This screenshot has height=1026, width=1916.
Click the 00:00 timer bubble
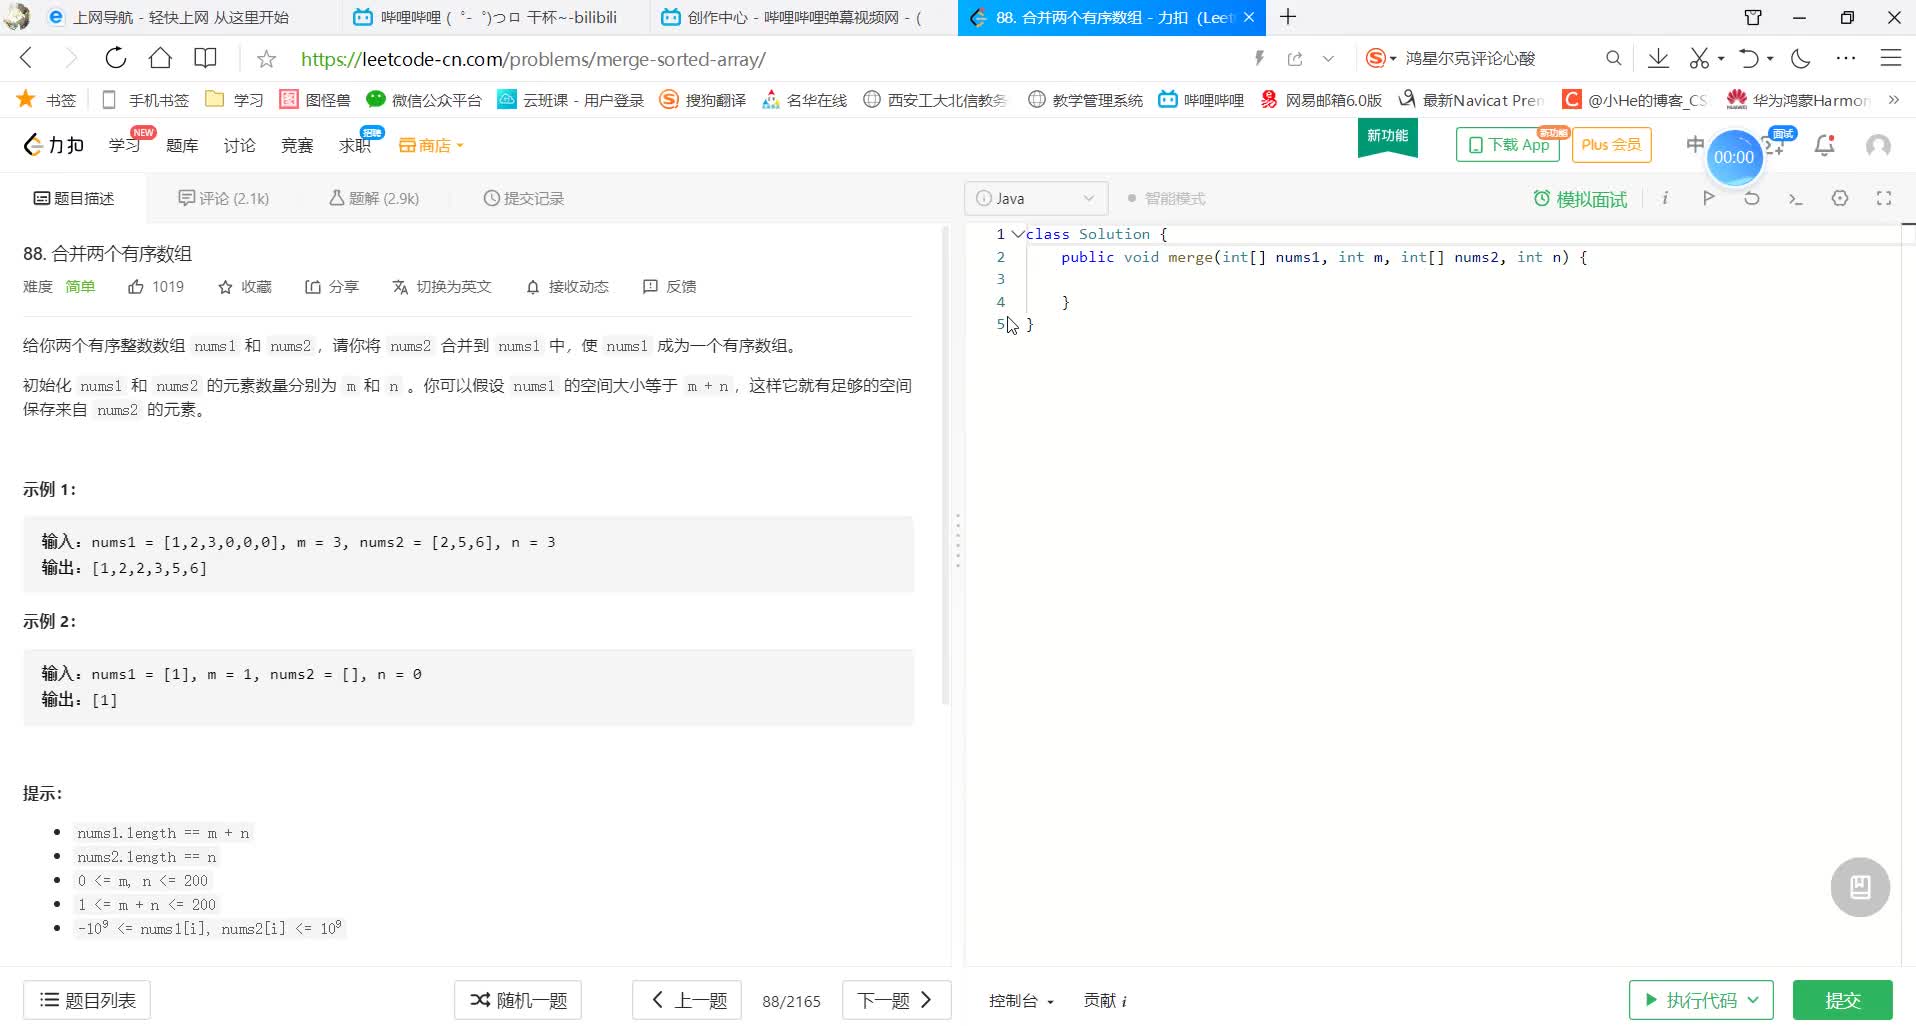1734,157
